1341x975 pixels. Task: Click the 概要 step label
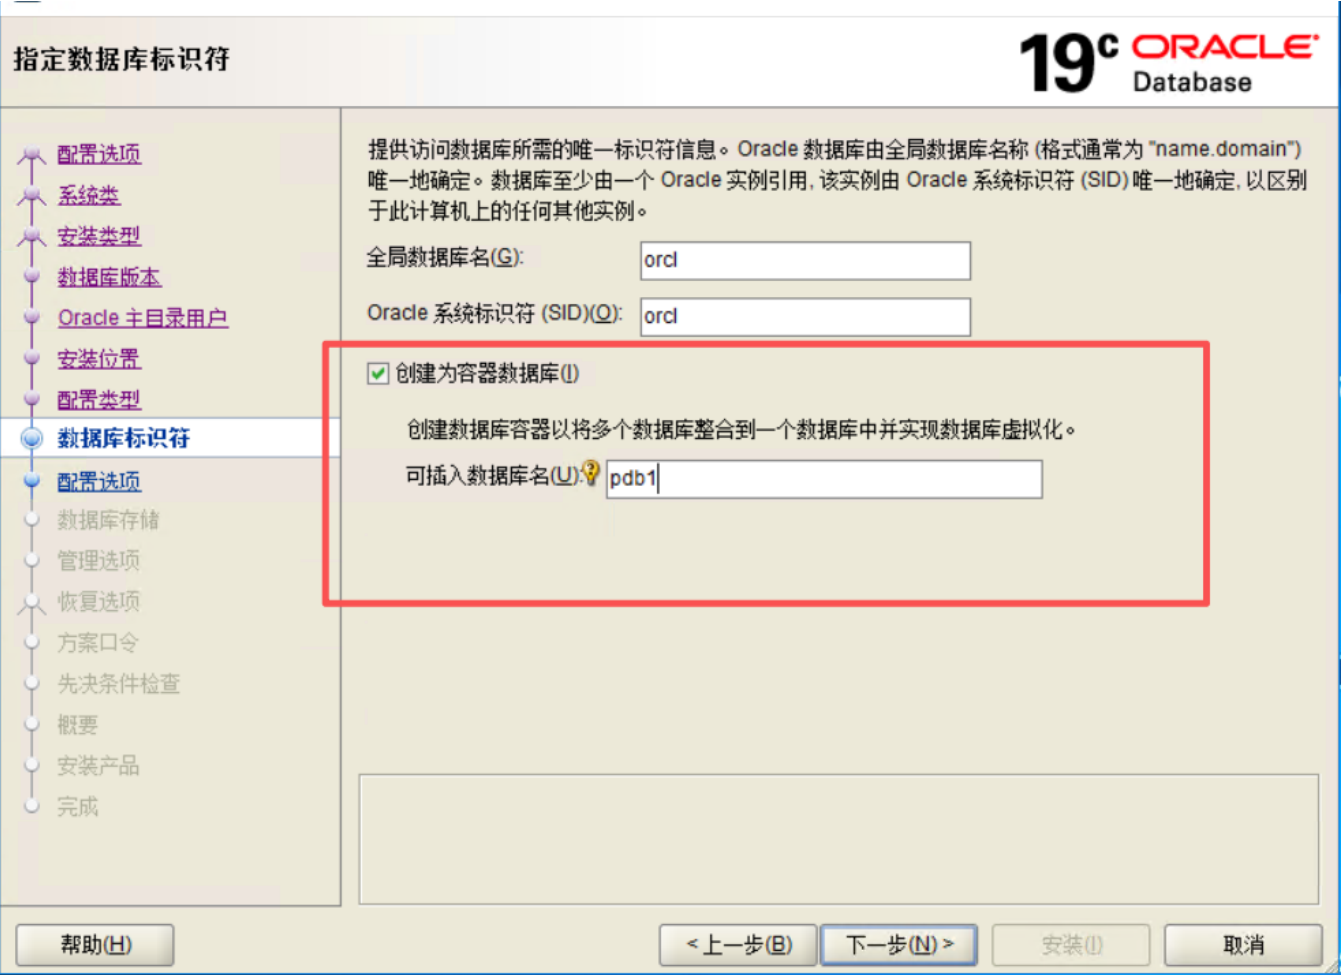click(x=78, y=725)
